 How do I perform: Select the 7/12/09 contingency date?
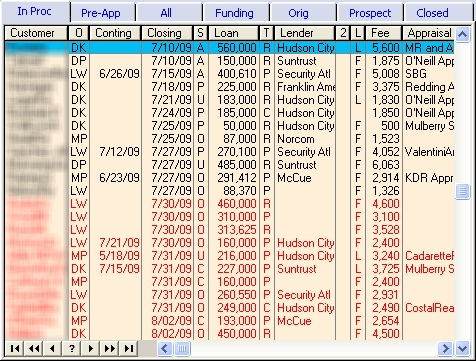coord(115,152)
